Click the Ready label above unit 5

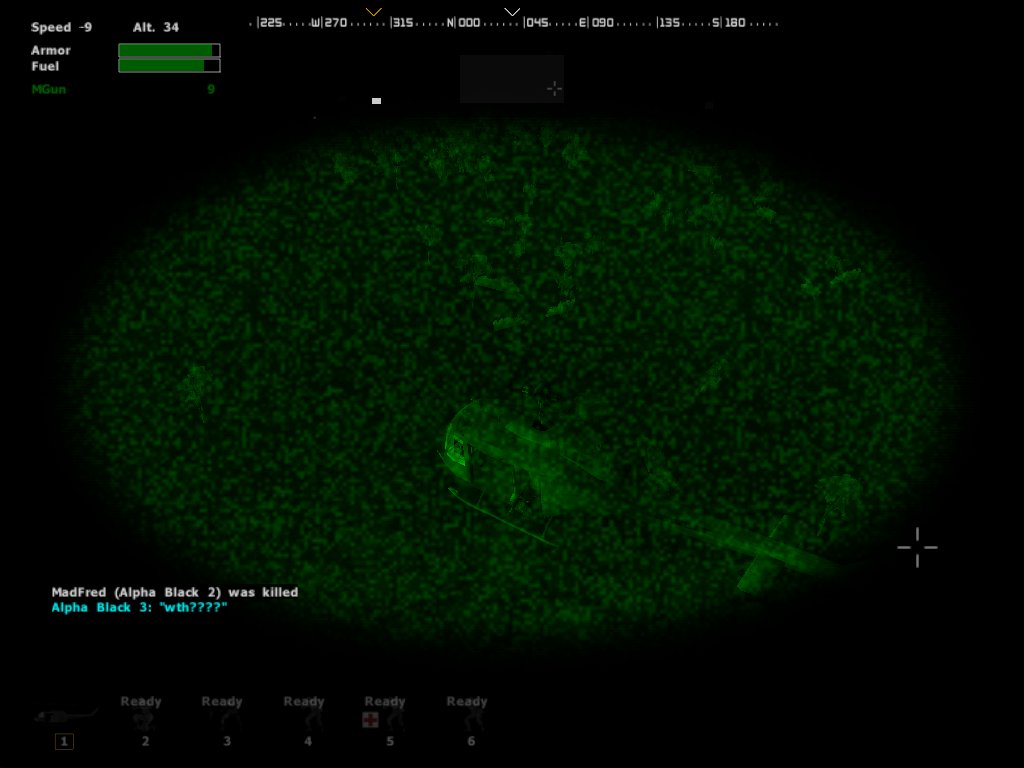point(385,701)
